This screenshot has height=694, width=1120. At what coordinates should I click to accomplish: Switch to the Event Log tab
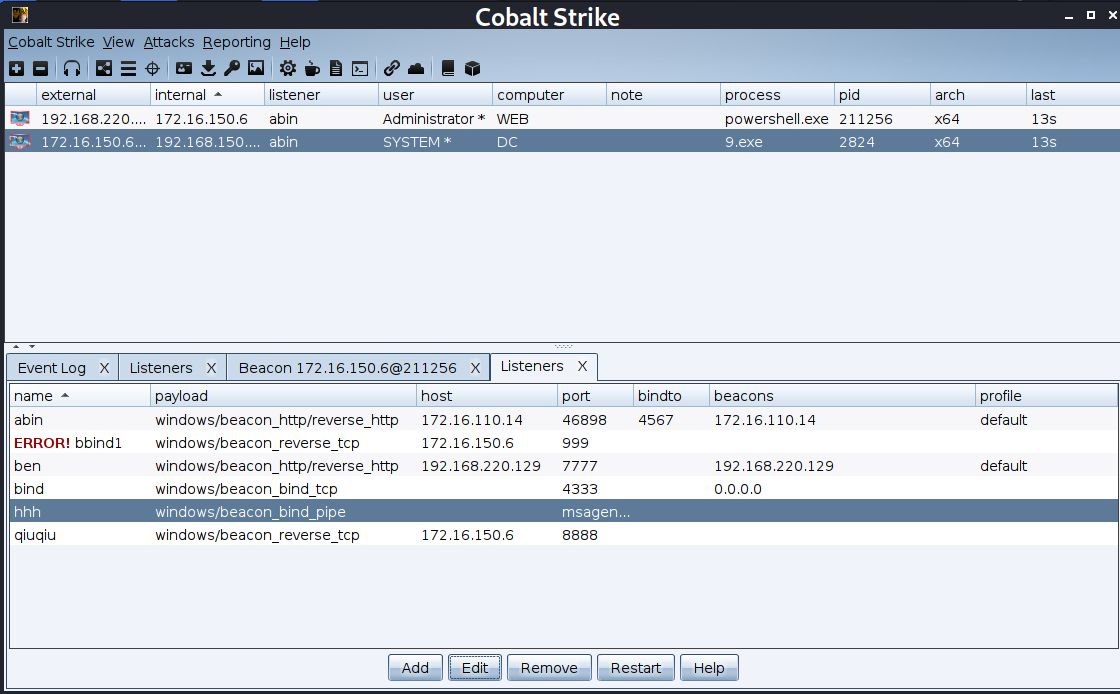click(51, 368)
